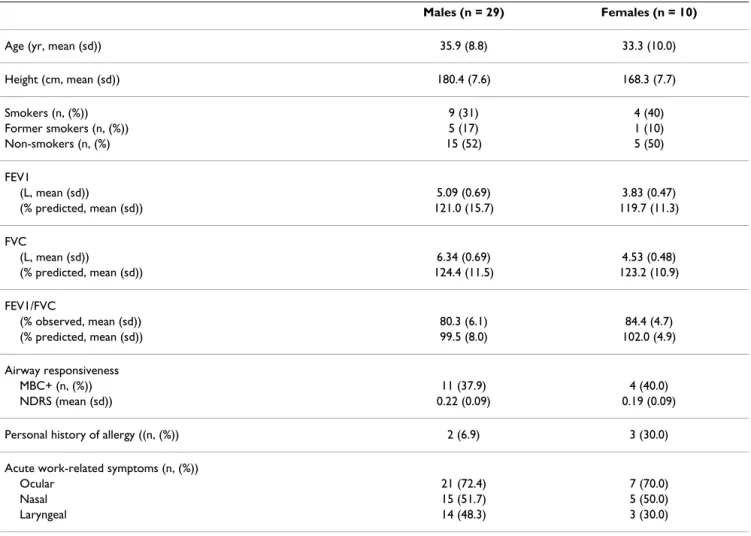Select the NDRS (mean (sd)) row label

(66, 401)
